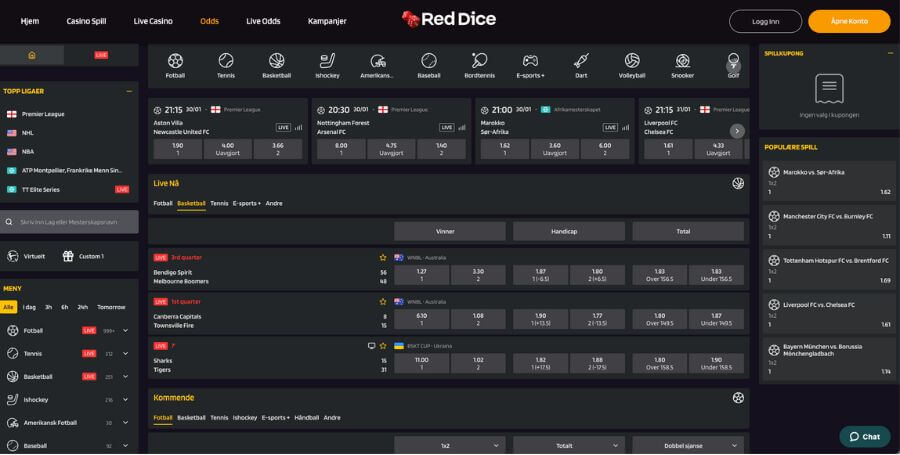Go to Kampanjer in top menu
The height and width of the screenshot is (455, 900).
pyautogui.click(x=327, y=21)
